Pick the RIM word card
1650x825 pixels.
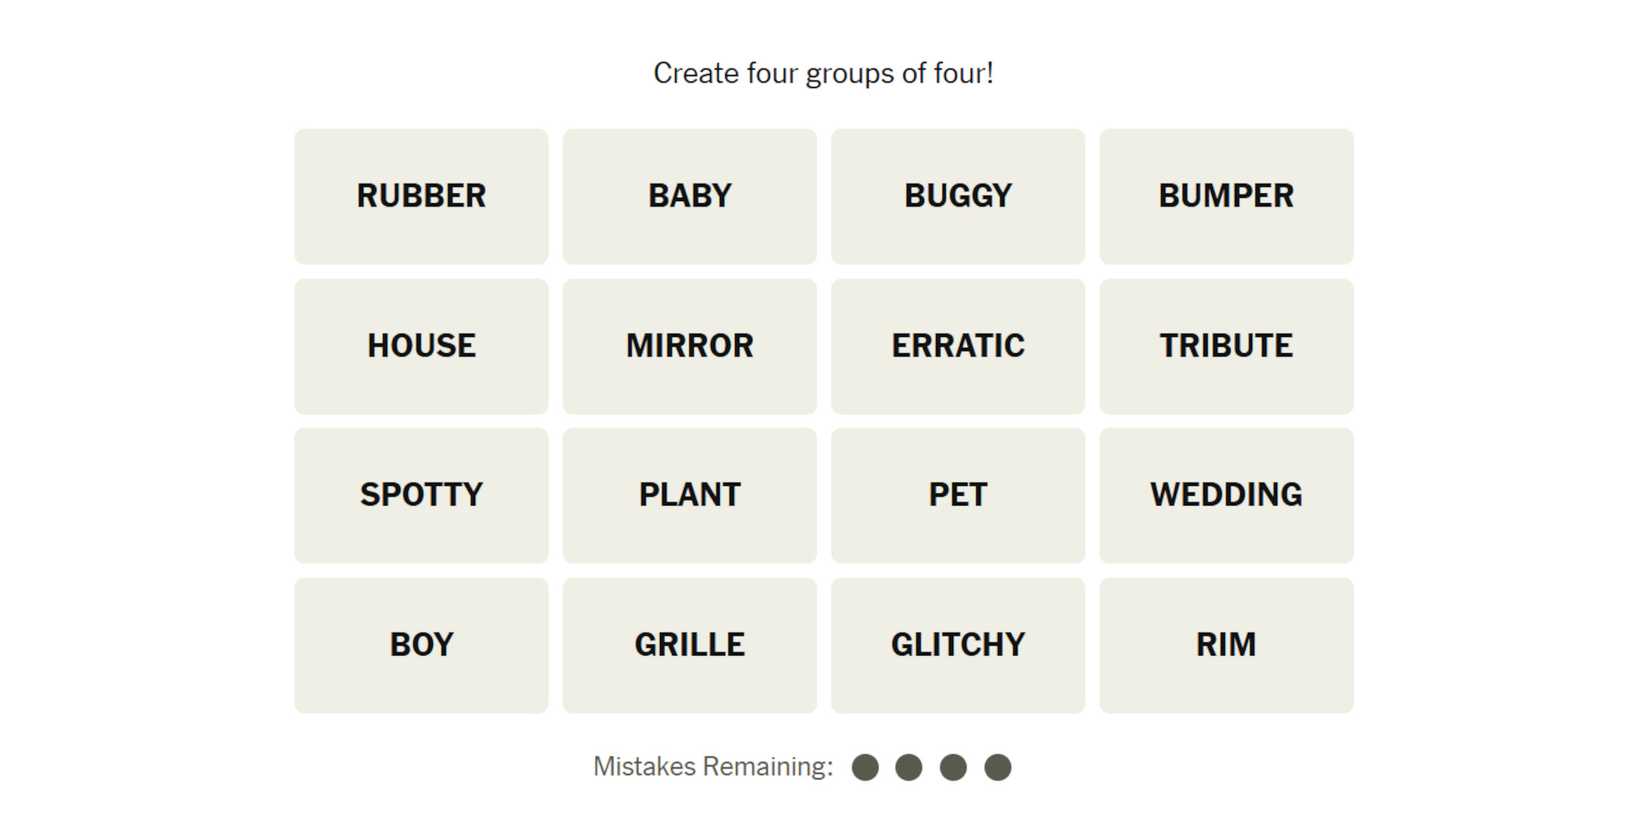1226,645
